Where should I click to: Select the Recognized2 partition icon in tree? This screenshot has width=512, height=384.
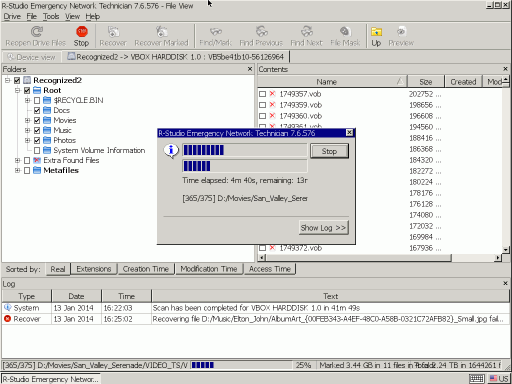click(x=27, y=80)
